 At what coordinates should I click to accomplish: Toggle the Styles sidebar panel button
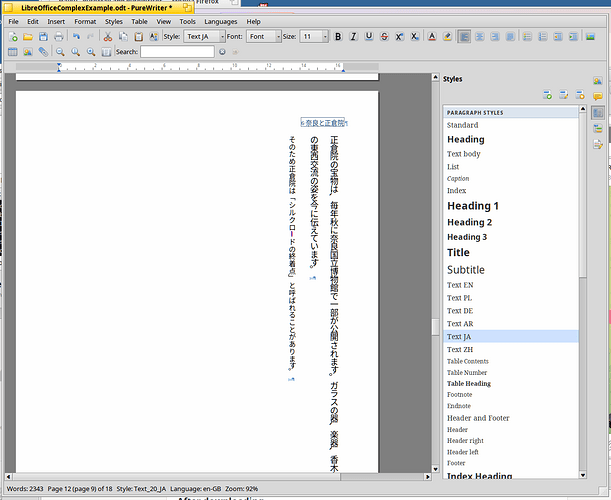point(597,113)
